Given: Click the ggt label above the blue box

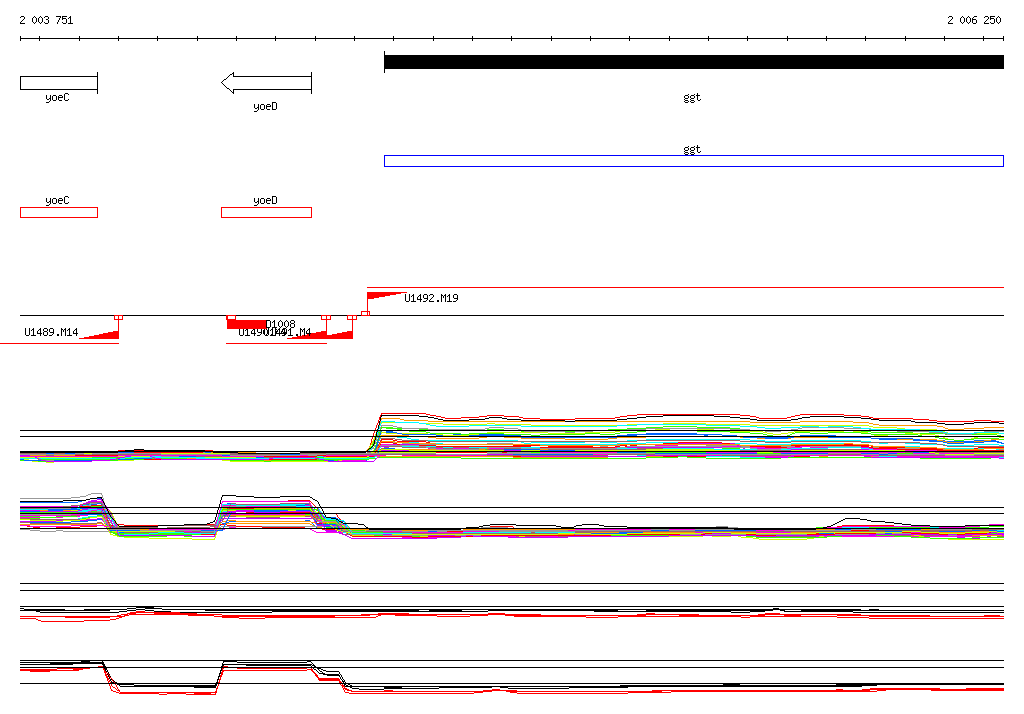Looking at the screenshot, I should point(692,149).
